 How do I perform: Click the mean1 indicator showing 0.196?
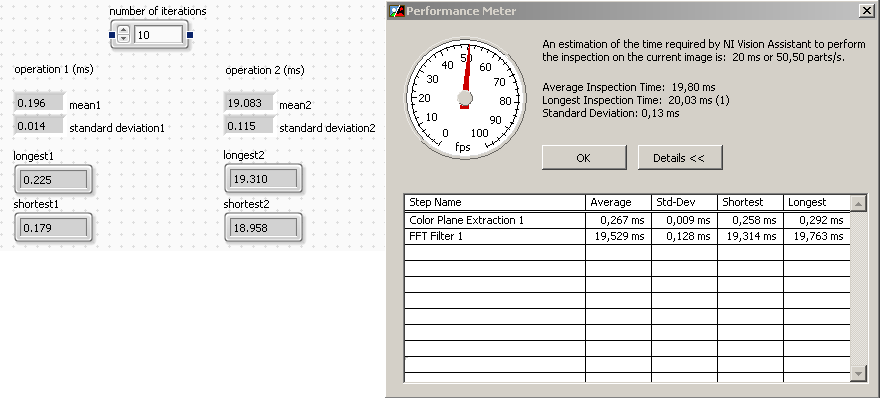pyautogui.click(x=39, y=103)
